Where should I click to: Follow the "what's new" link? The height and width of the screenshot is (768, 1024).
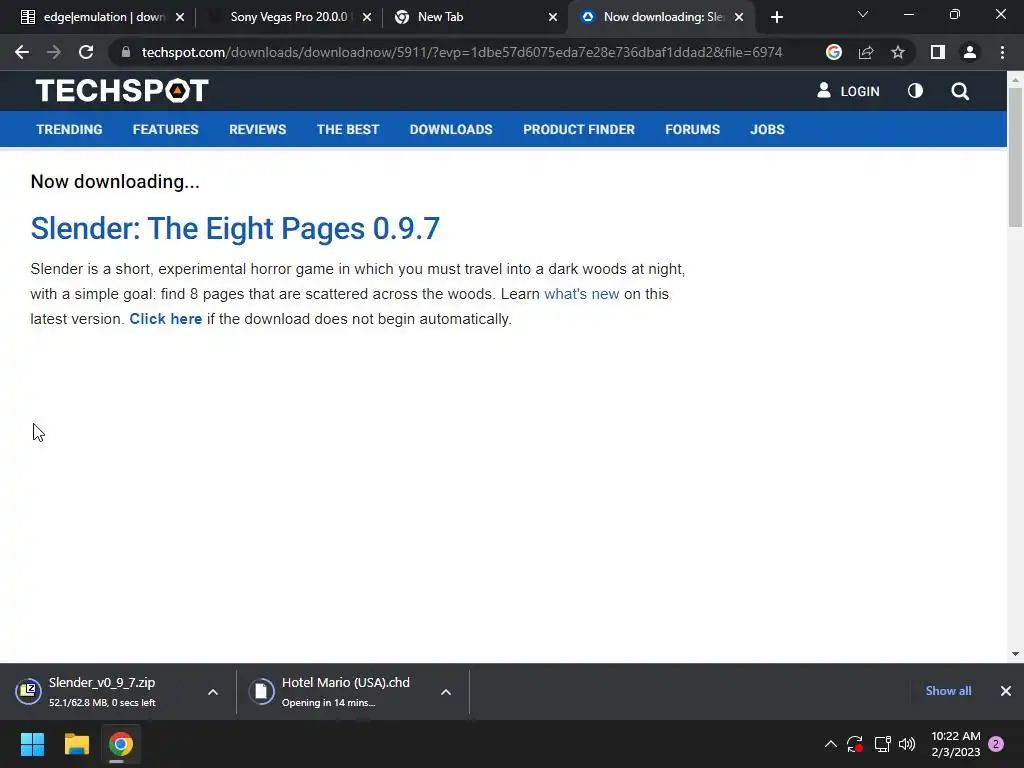pyautogui.click(x=582, y=294)
